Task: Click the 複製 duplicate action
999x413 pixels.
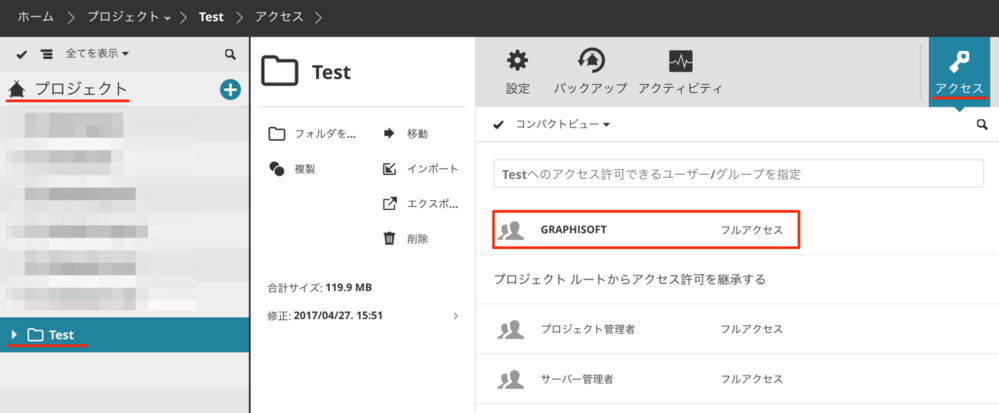Action: pos(292,169)
